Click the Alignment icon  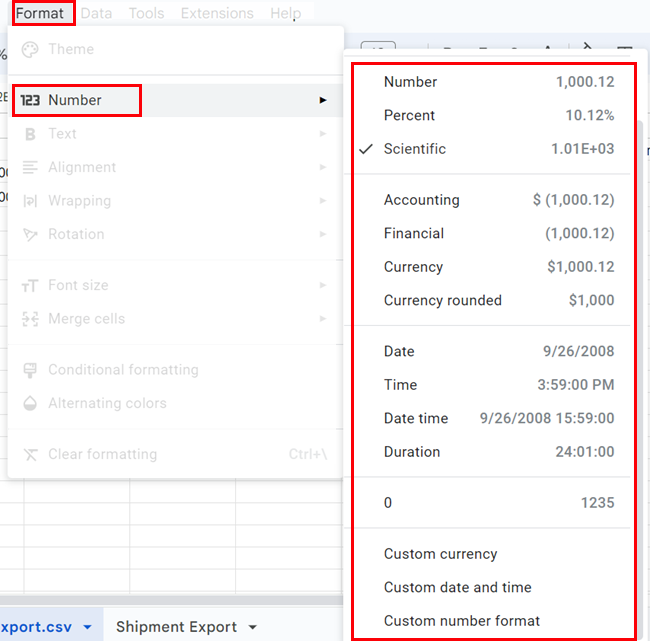(30, 167)
